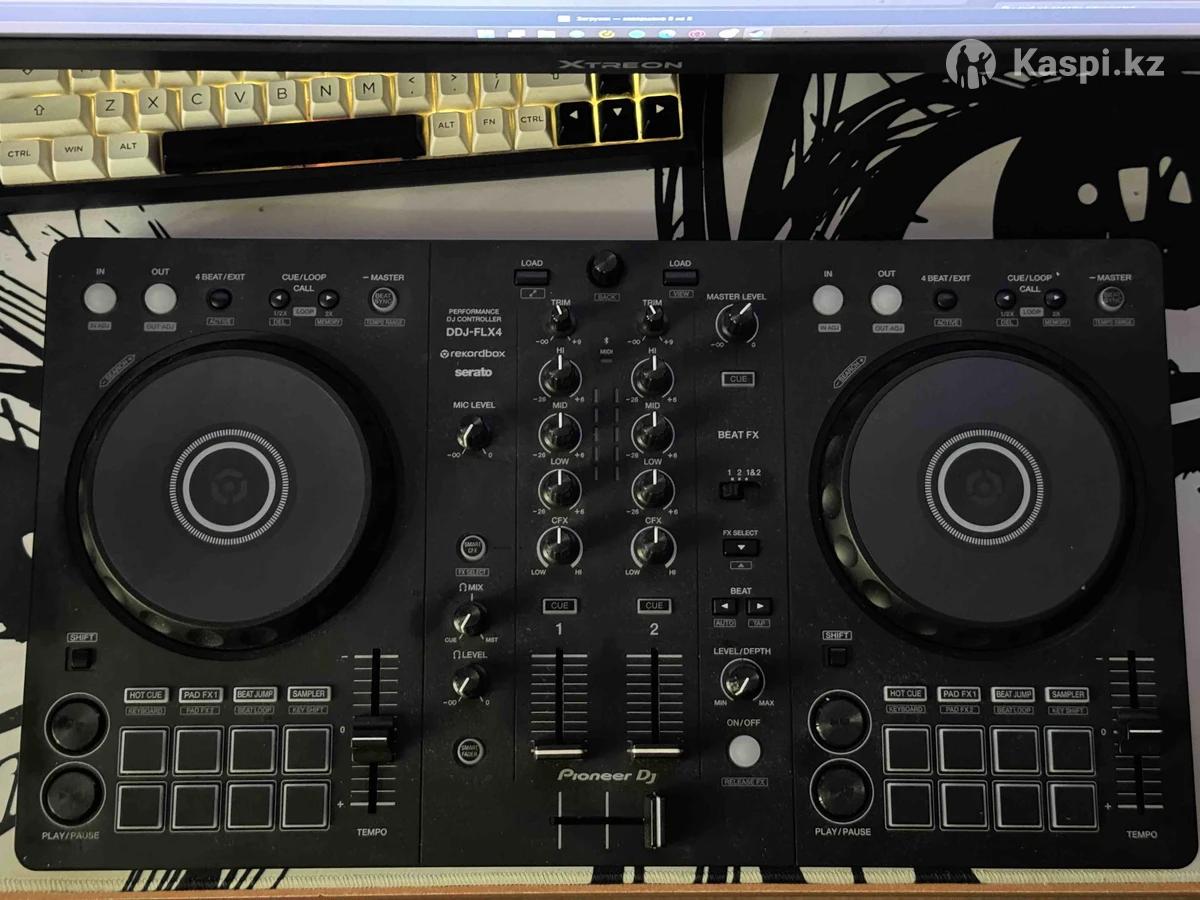Toggle the Beat FX ON/OFF button
1200x900 pixels.
click(743, 750)
